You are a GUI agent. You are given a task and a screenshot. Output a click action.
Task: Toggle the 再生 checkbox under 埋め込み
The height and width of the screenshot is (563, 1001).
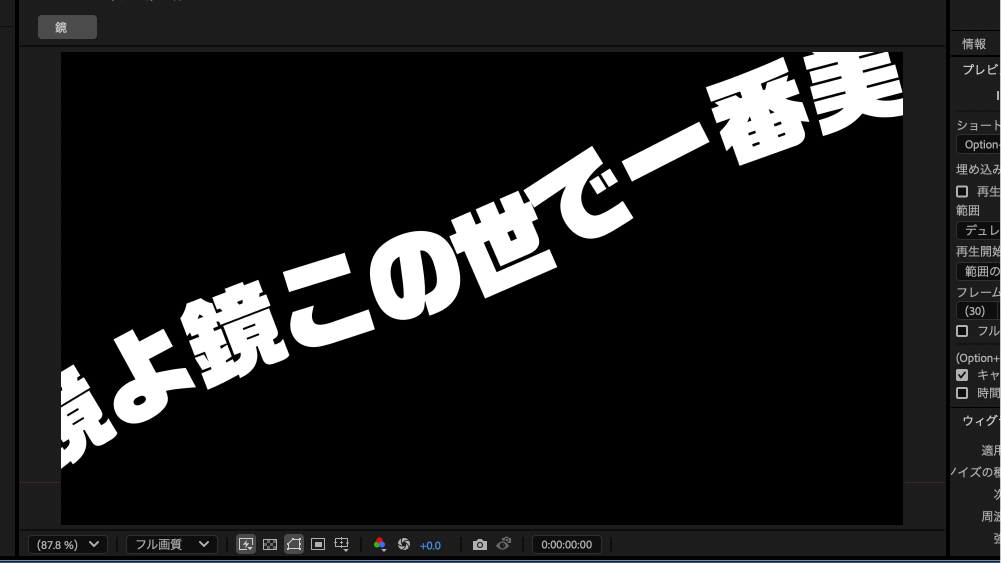coord(962,191)
